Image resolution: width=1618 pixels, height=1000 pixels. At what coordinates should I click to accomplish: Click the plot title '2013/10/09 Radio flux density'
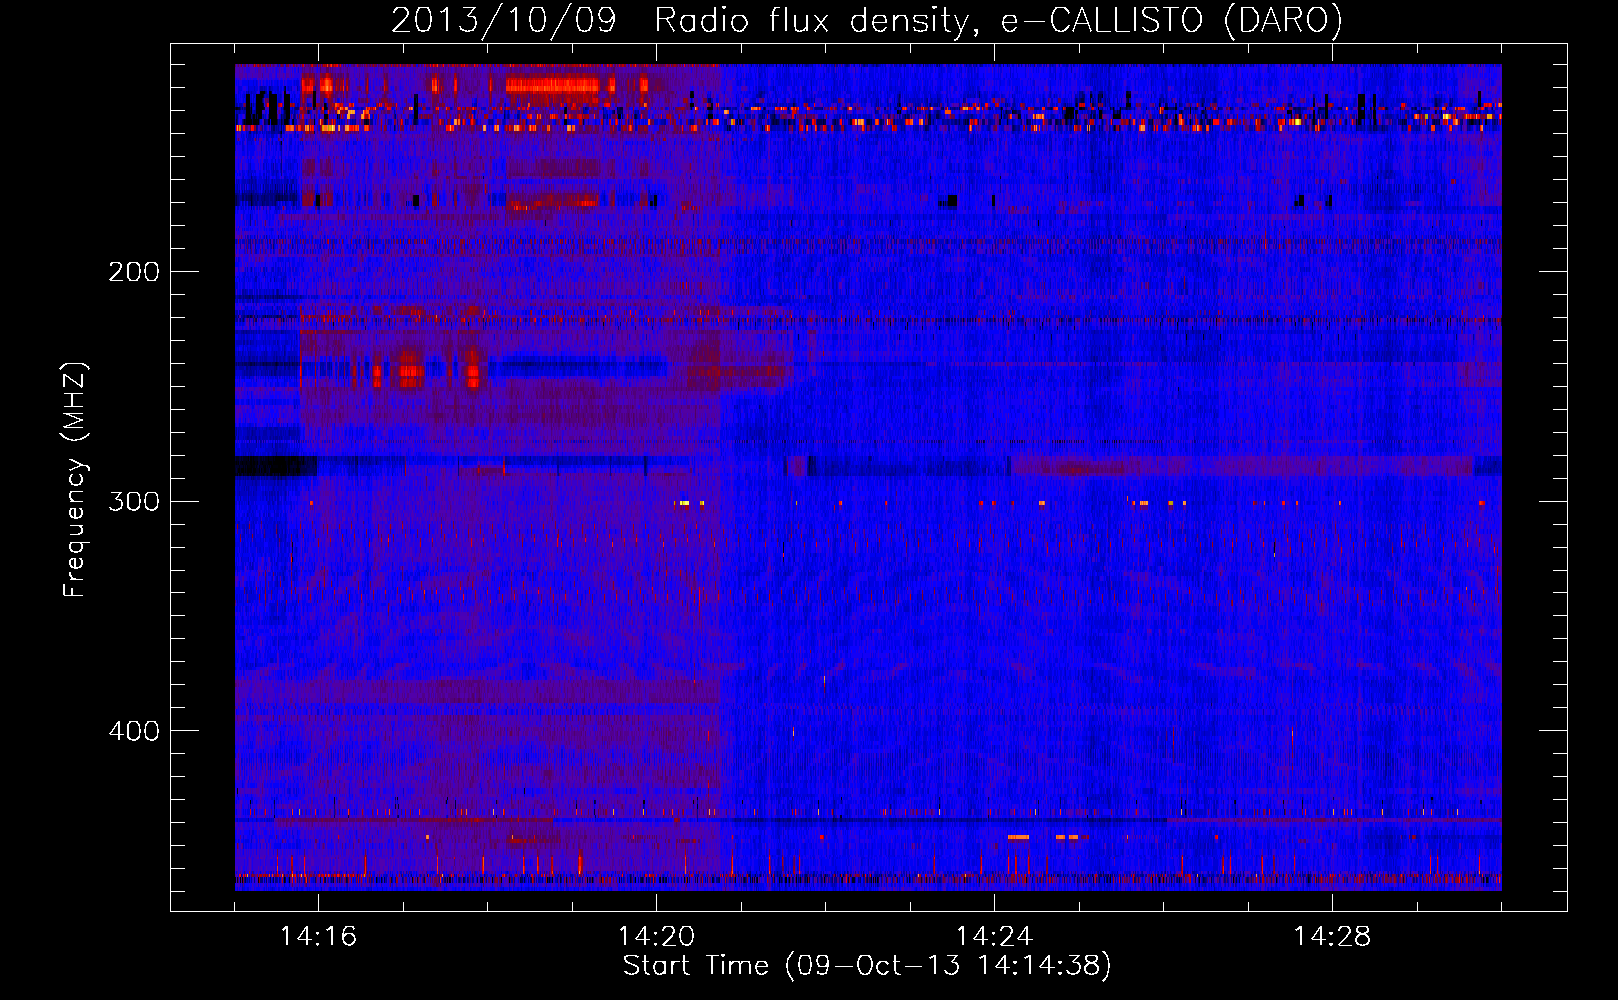[867, 21]
